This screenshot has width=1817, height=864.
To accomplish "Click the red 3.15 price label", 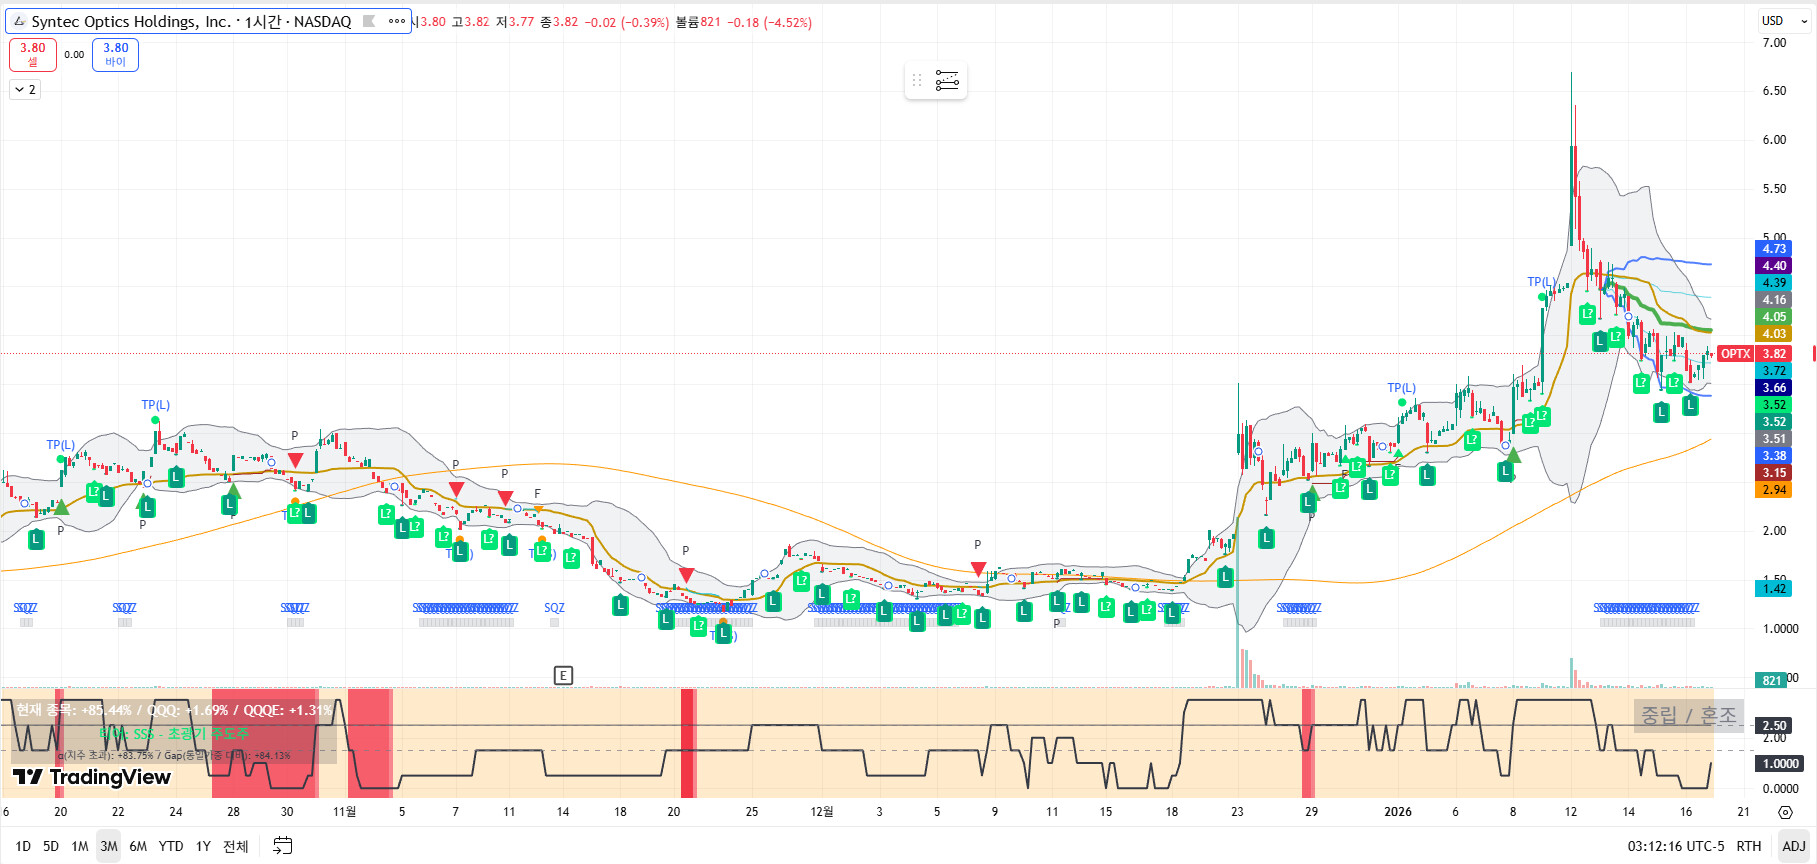I will point(1774,473).
